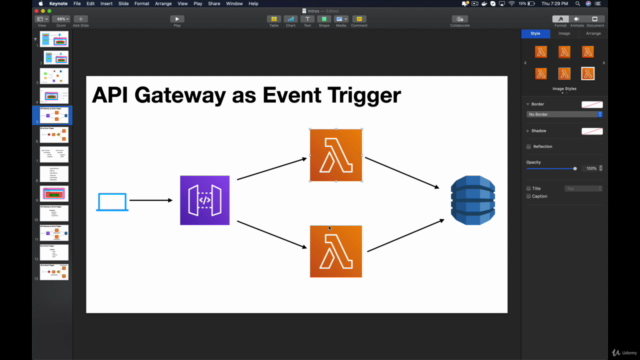The width and height of the screenshot is (640, 360).
Task: Open the Help menu
Action: [253, 4]
